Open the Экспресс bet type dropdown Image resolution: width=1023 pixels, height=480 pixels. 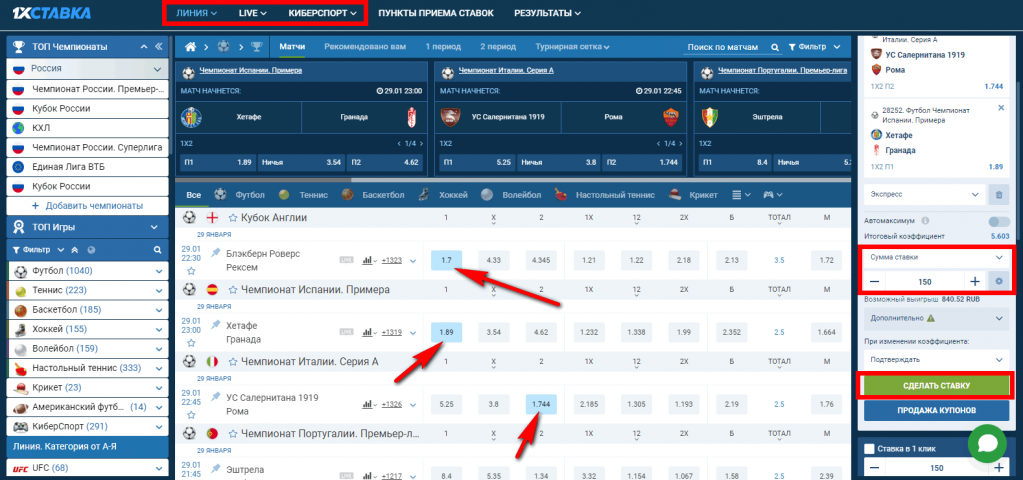point(924,194)
